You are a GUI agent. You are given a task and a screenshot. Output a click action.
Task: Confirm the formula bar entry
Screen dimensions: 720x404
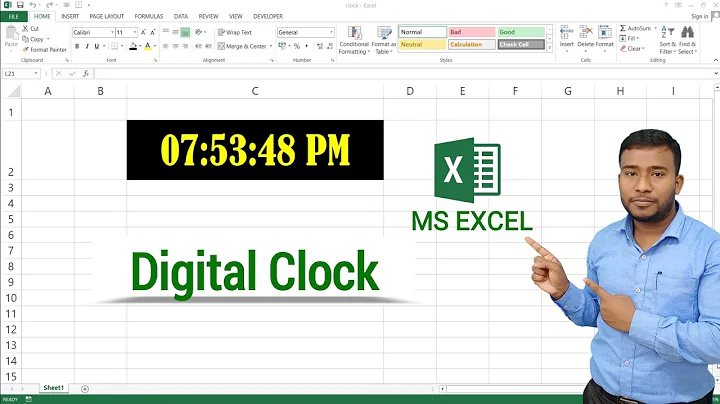point(72,73)
